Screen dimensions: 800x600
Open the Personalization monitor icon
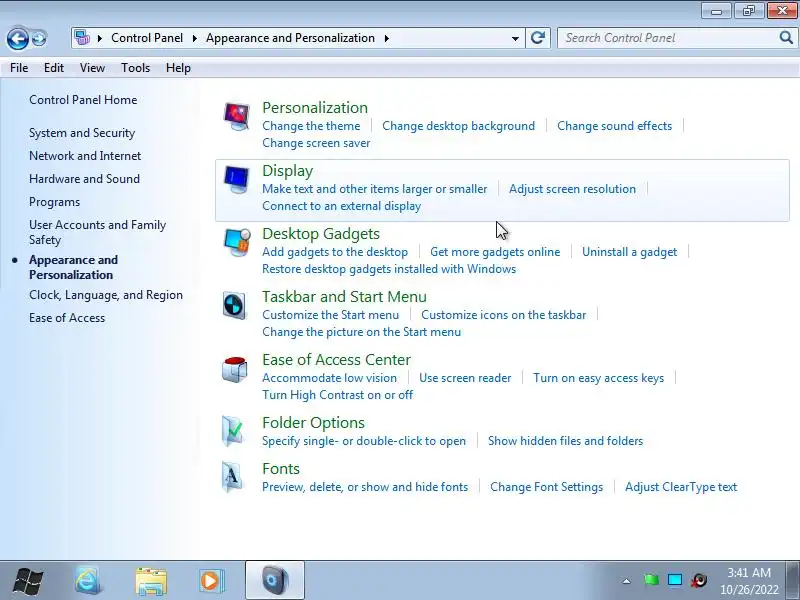236,116
